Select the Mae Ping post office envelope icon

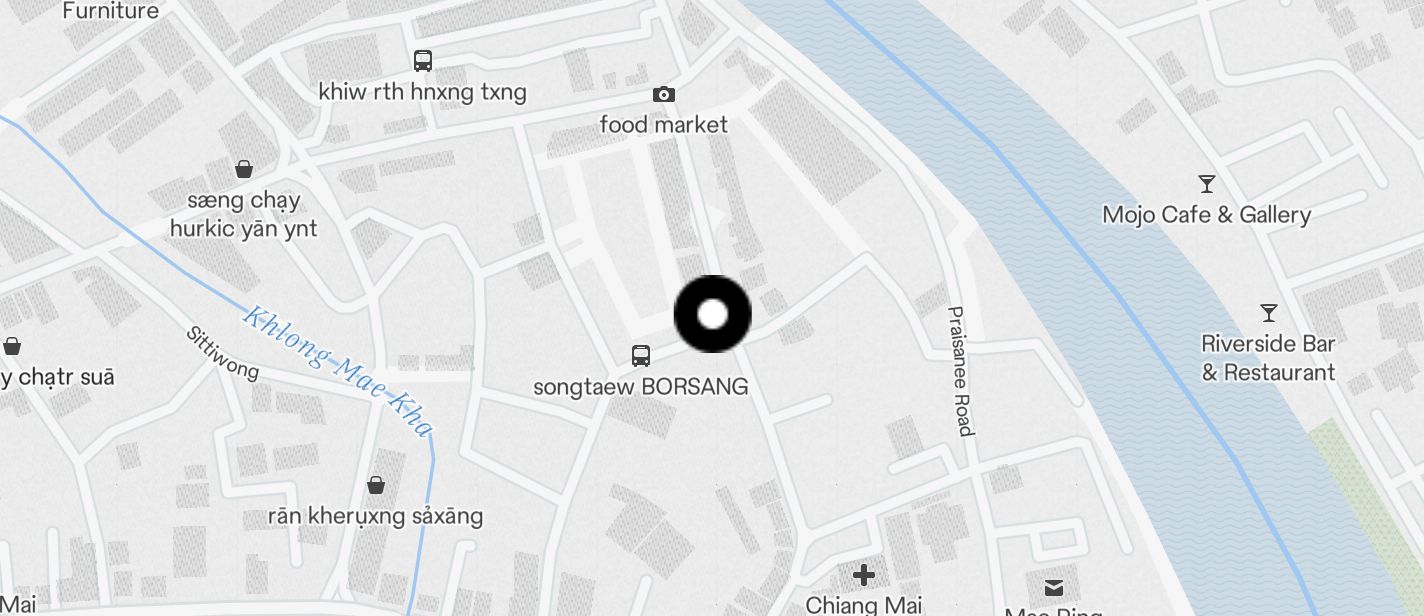(x=1053, y=587)
